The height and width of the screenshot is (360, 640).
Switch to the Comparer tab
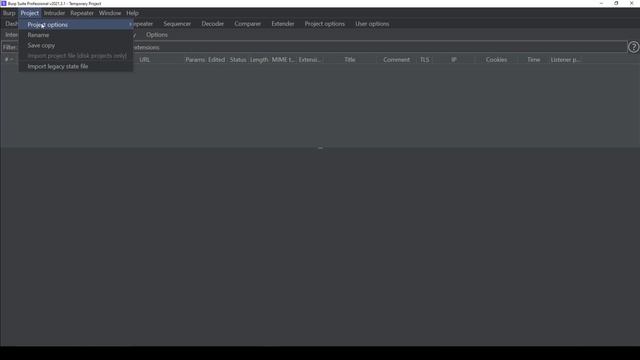point(247,24)
